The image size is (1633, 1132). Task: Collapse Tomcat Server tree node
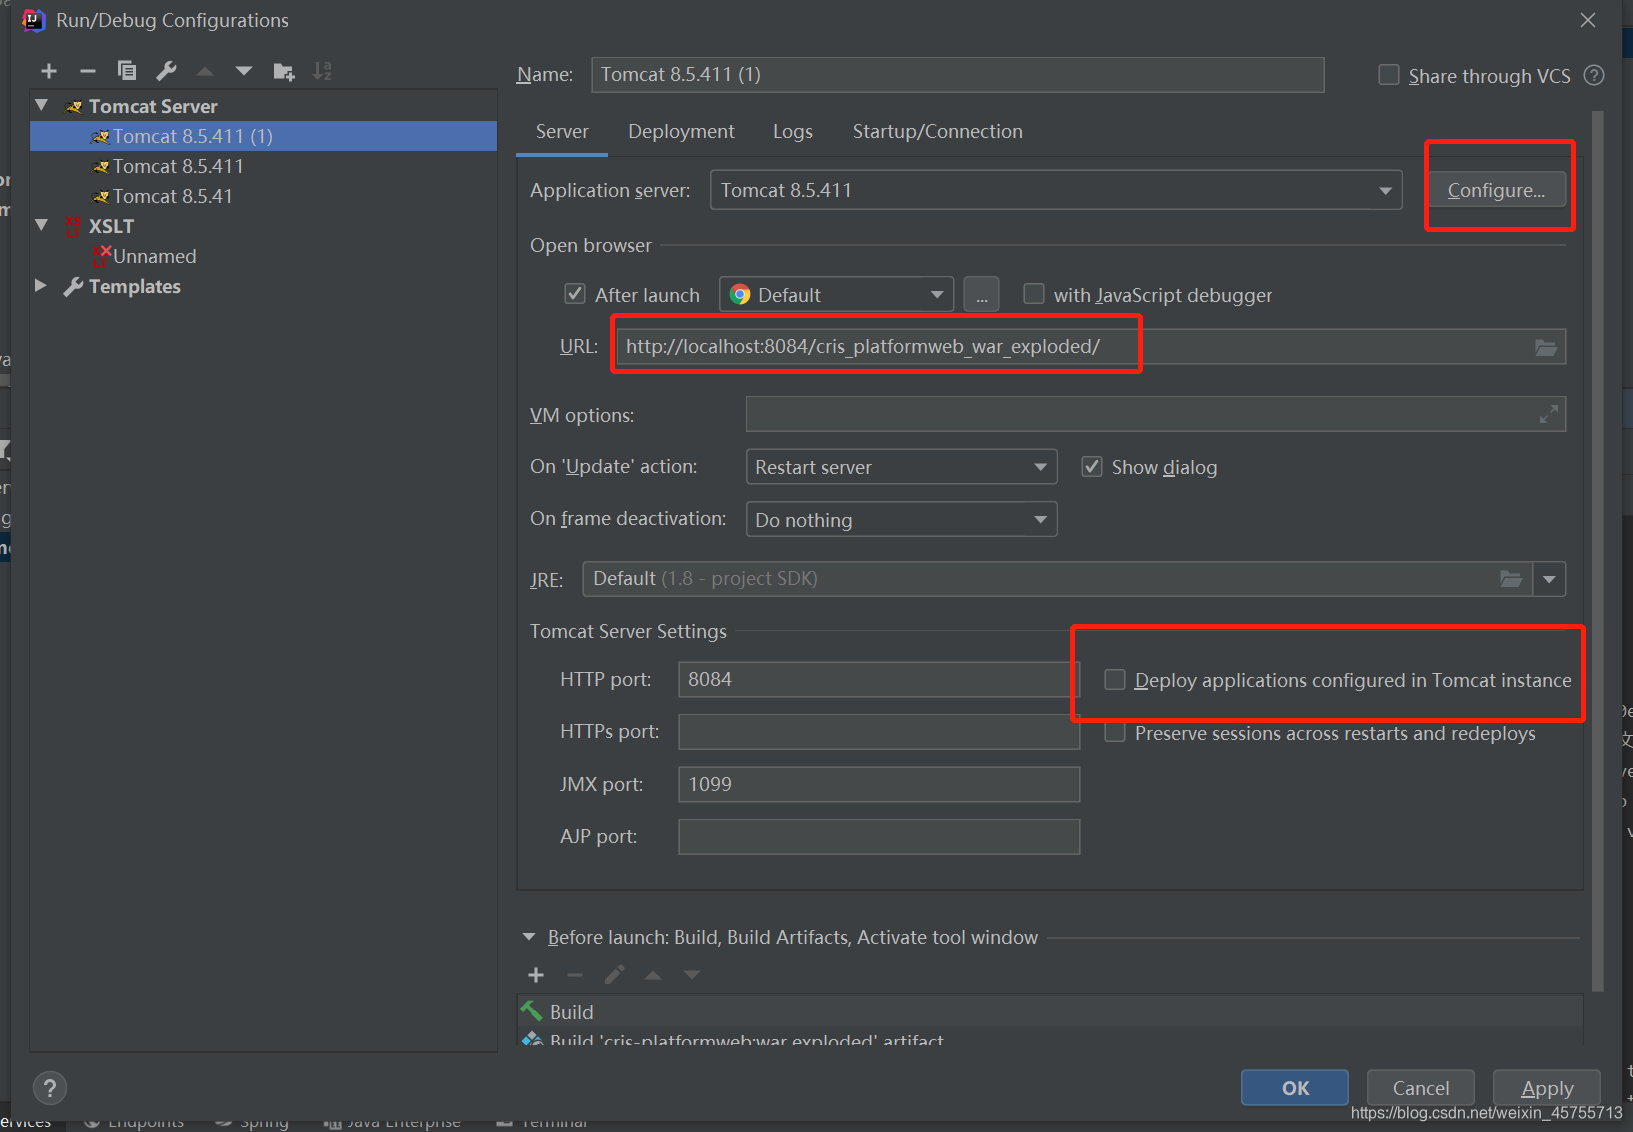pos(42,105)
